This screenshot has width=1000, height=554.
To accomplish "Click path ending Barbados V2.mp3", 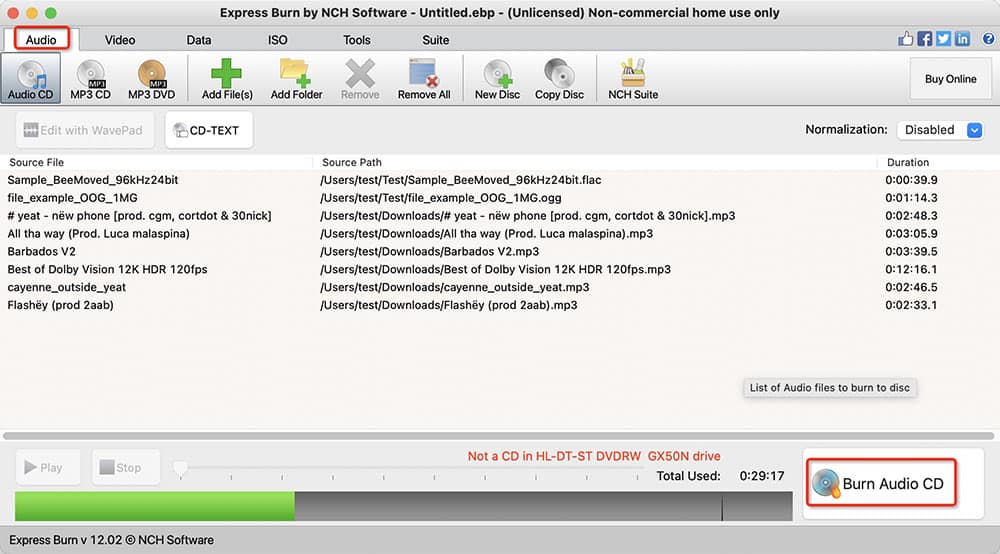I will 429,251.
